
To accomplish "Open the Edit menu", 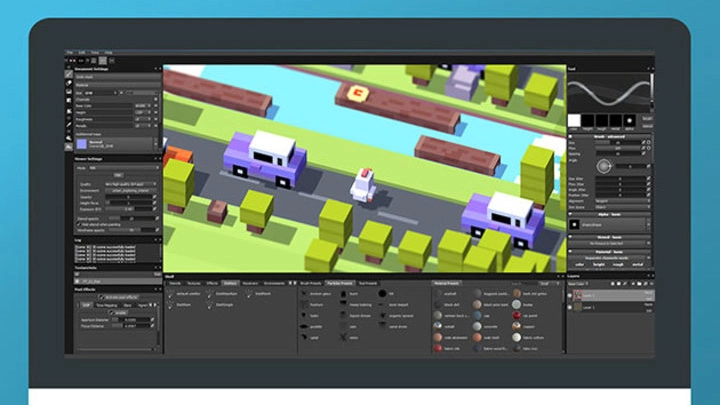I will (x=82, y=52).
